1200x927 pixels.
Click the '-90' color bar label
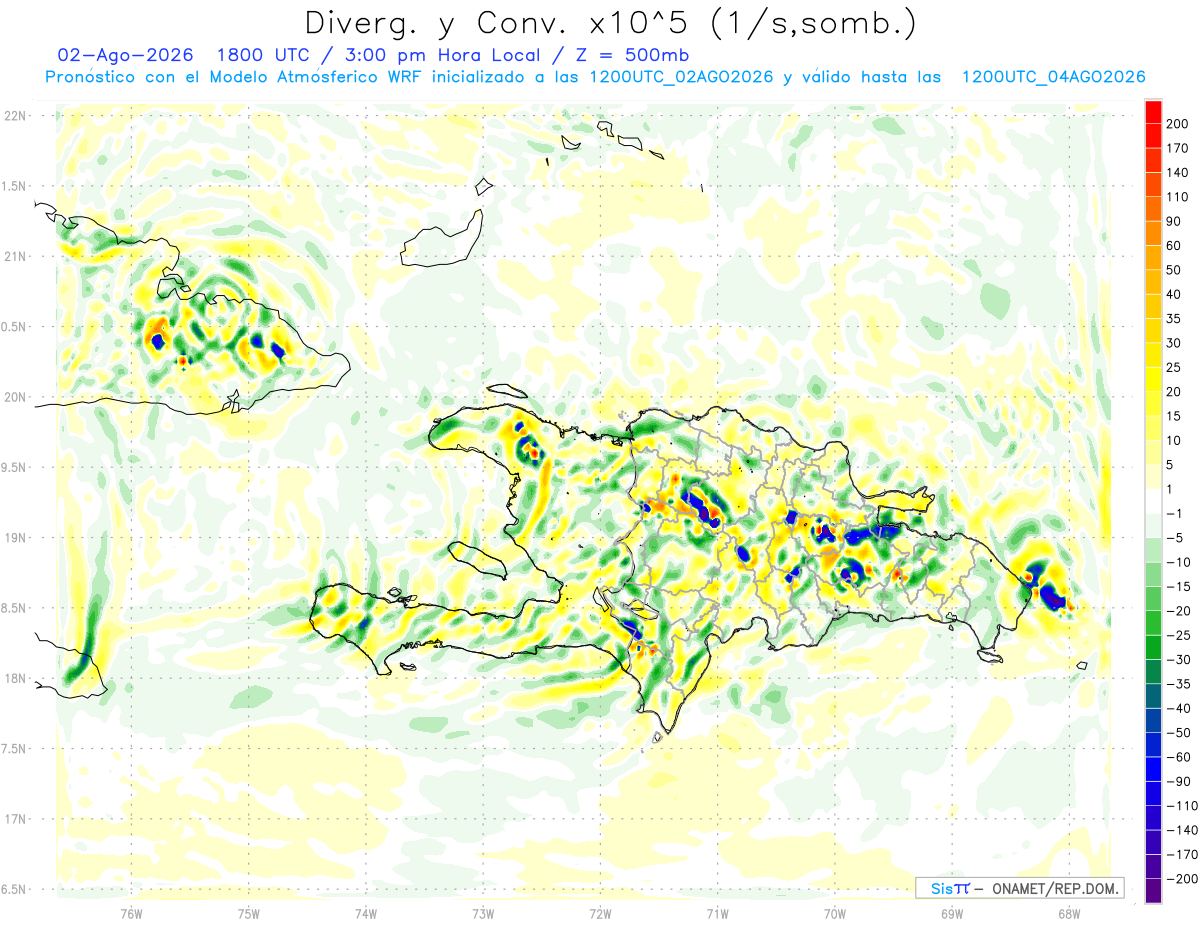click(1178, 782)
